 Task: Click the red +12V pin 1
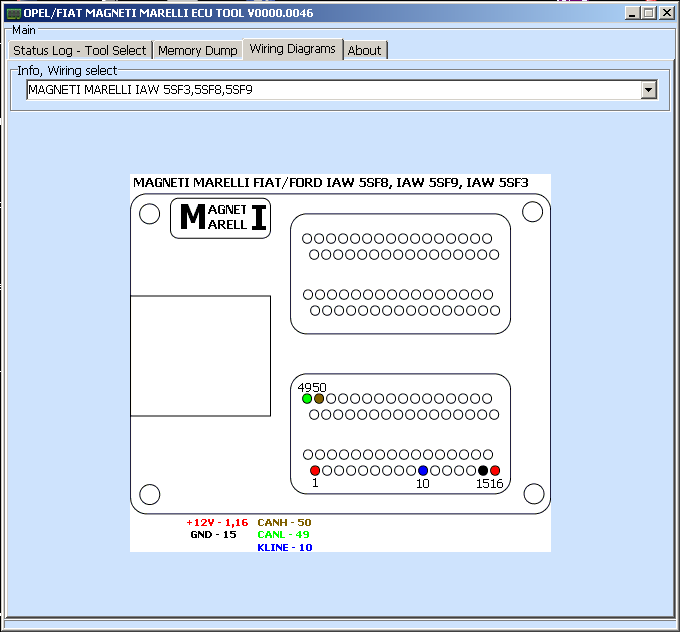(315, 470)
